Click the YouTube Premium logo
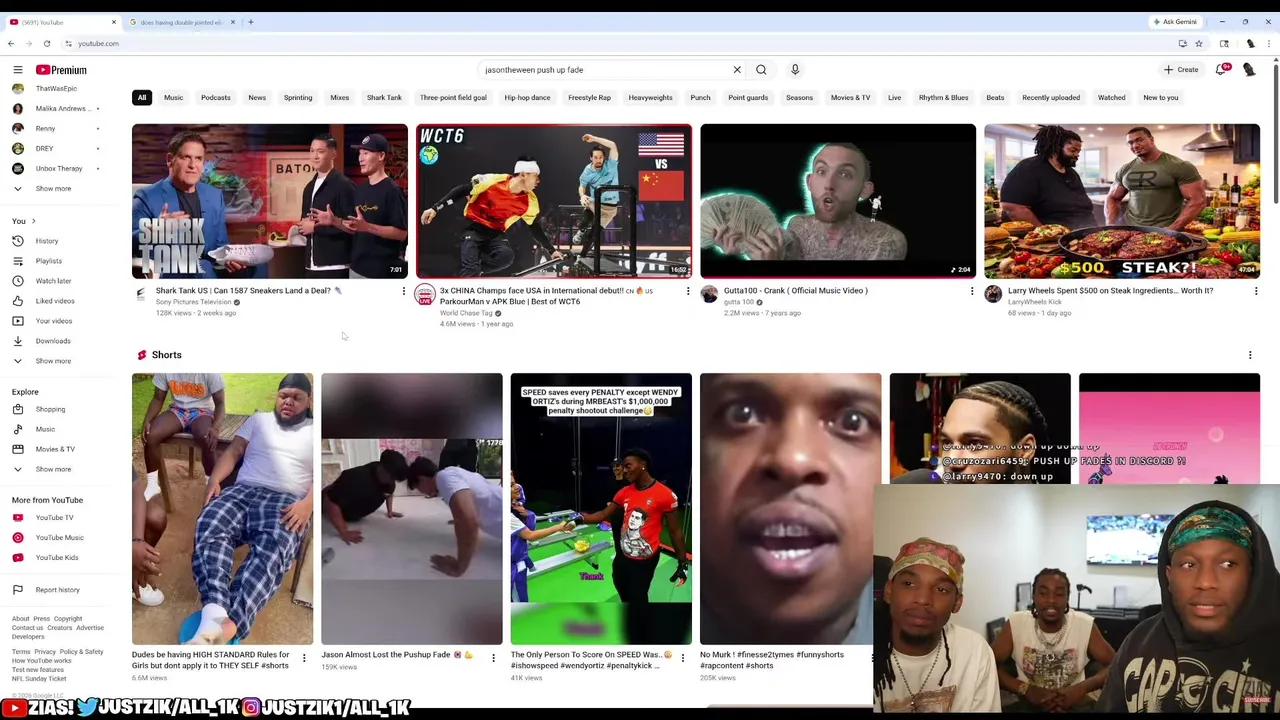1280x720 pixels. (x=61, y=70)
